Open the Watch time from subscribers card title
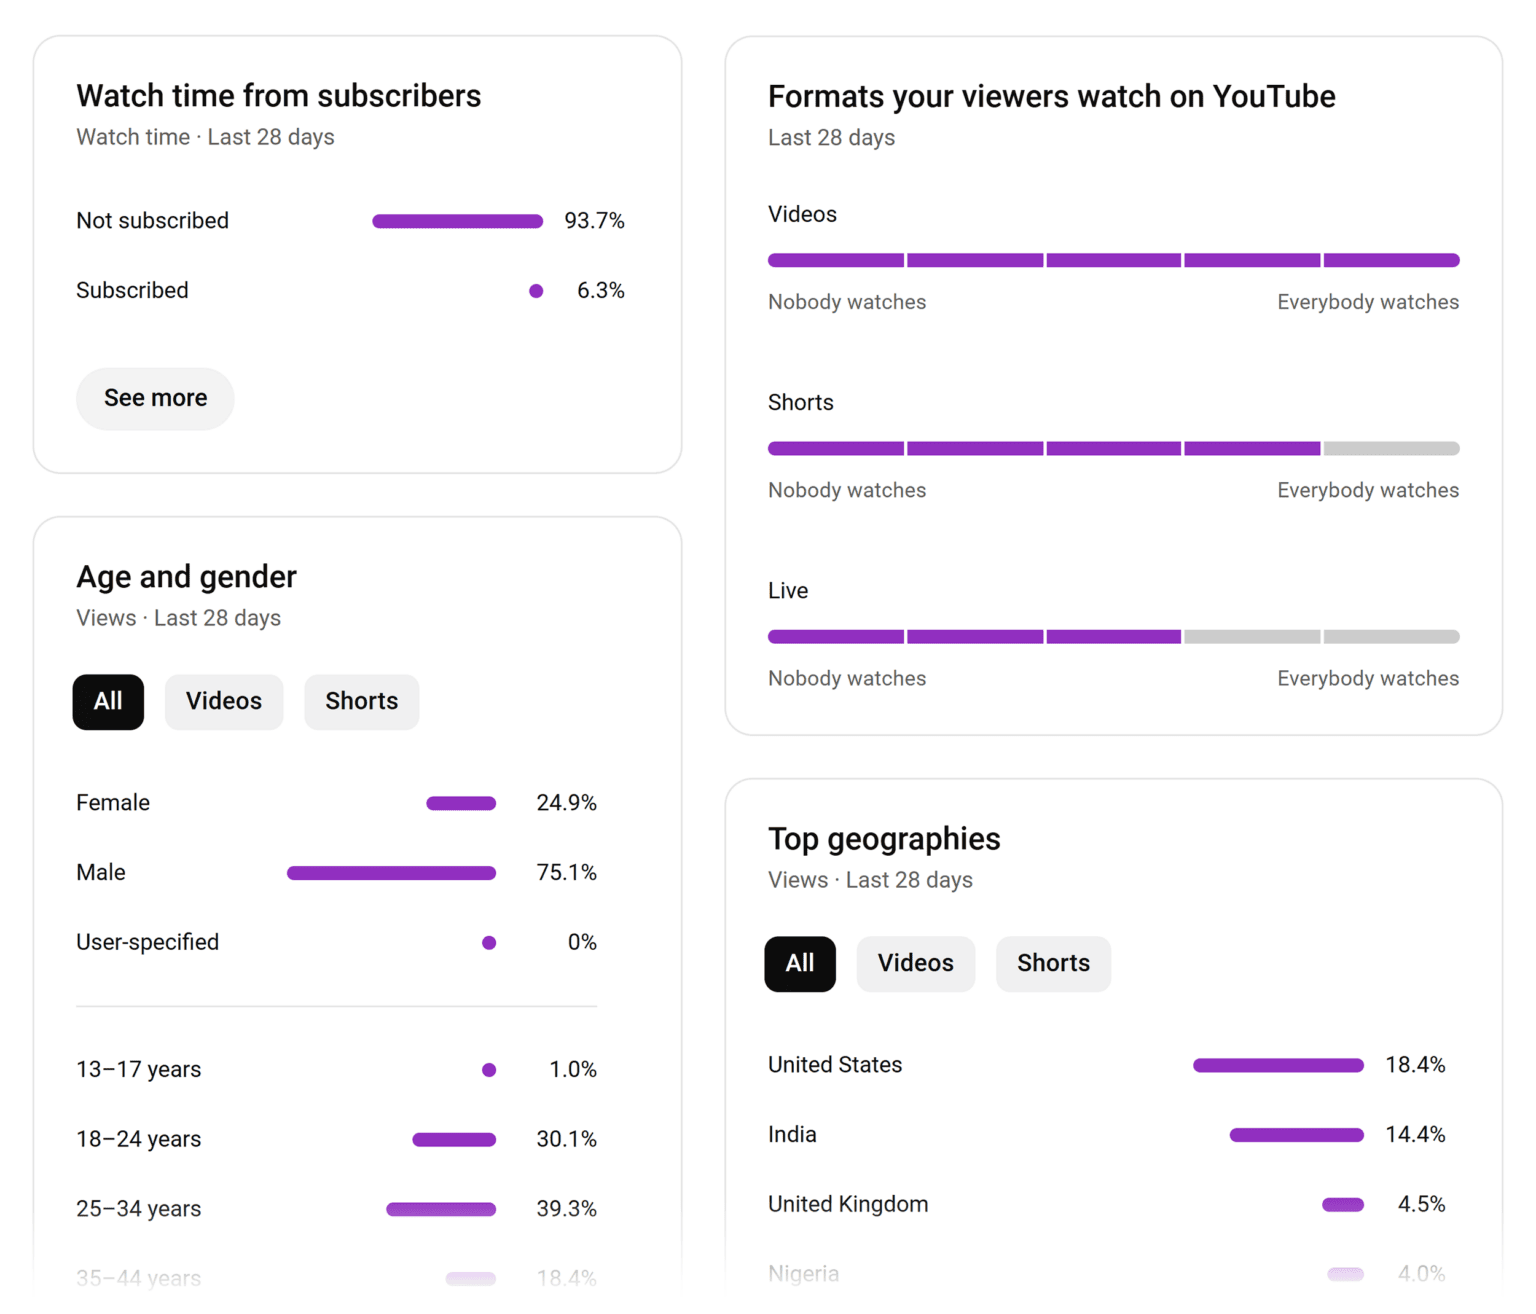The image size is (1536, 1314). pyautogui.click(x=278, y=95)
